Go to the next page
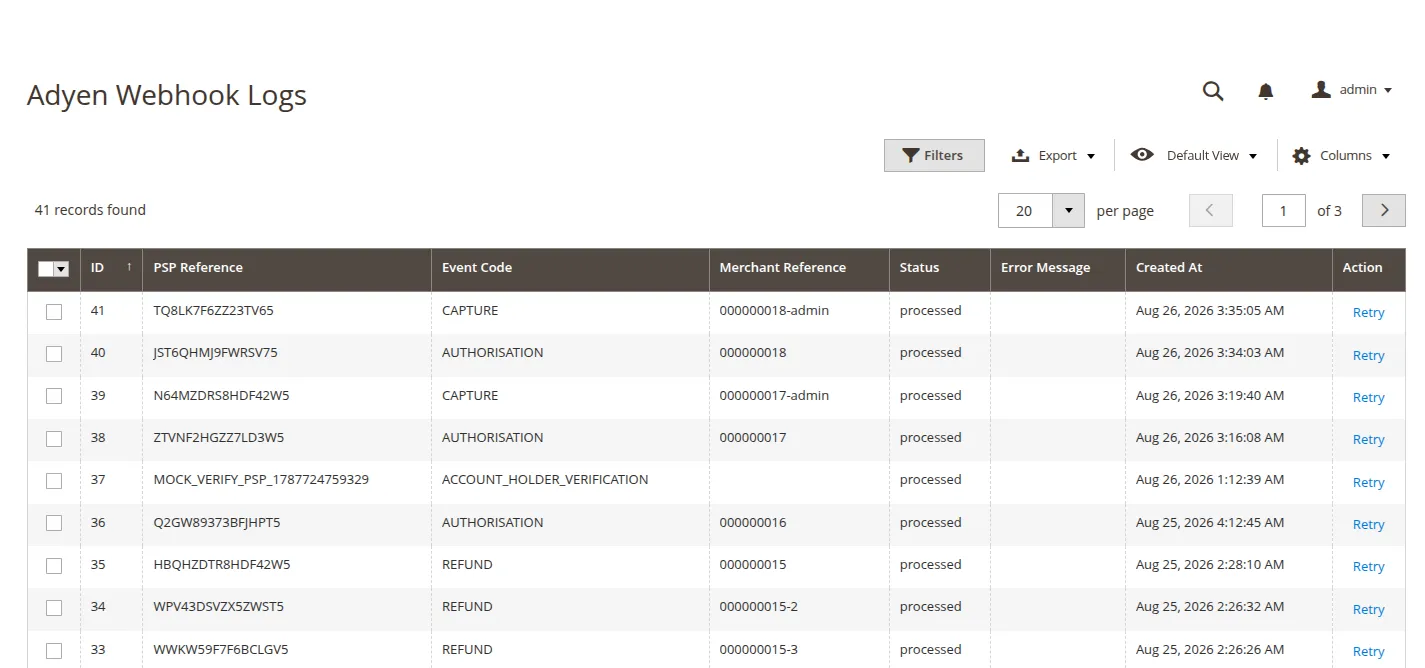Screen dimensions: 1425x668 pos(1384,210)
